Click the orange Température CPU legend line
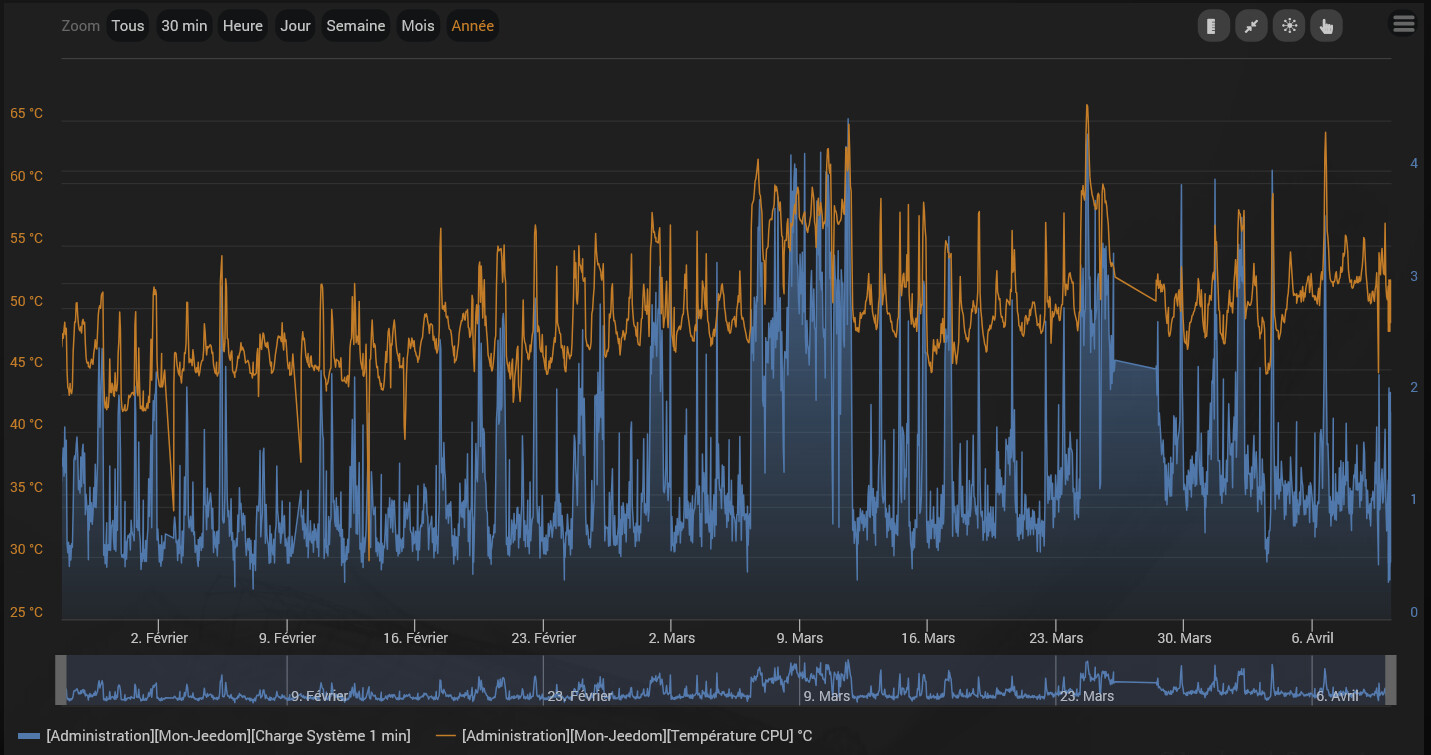The image size is (1431, 755). 446,736
